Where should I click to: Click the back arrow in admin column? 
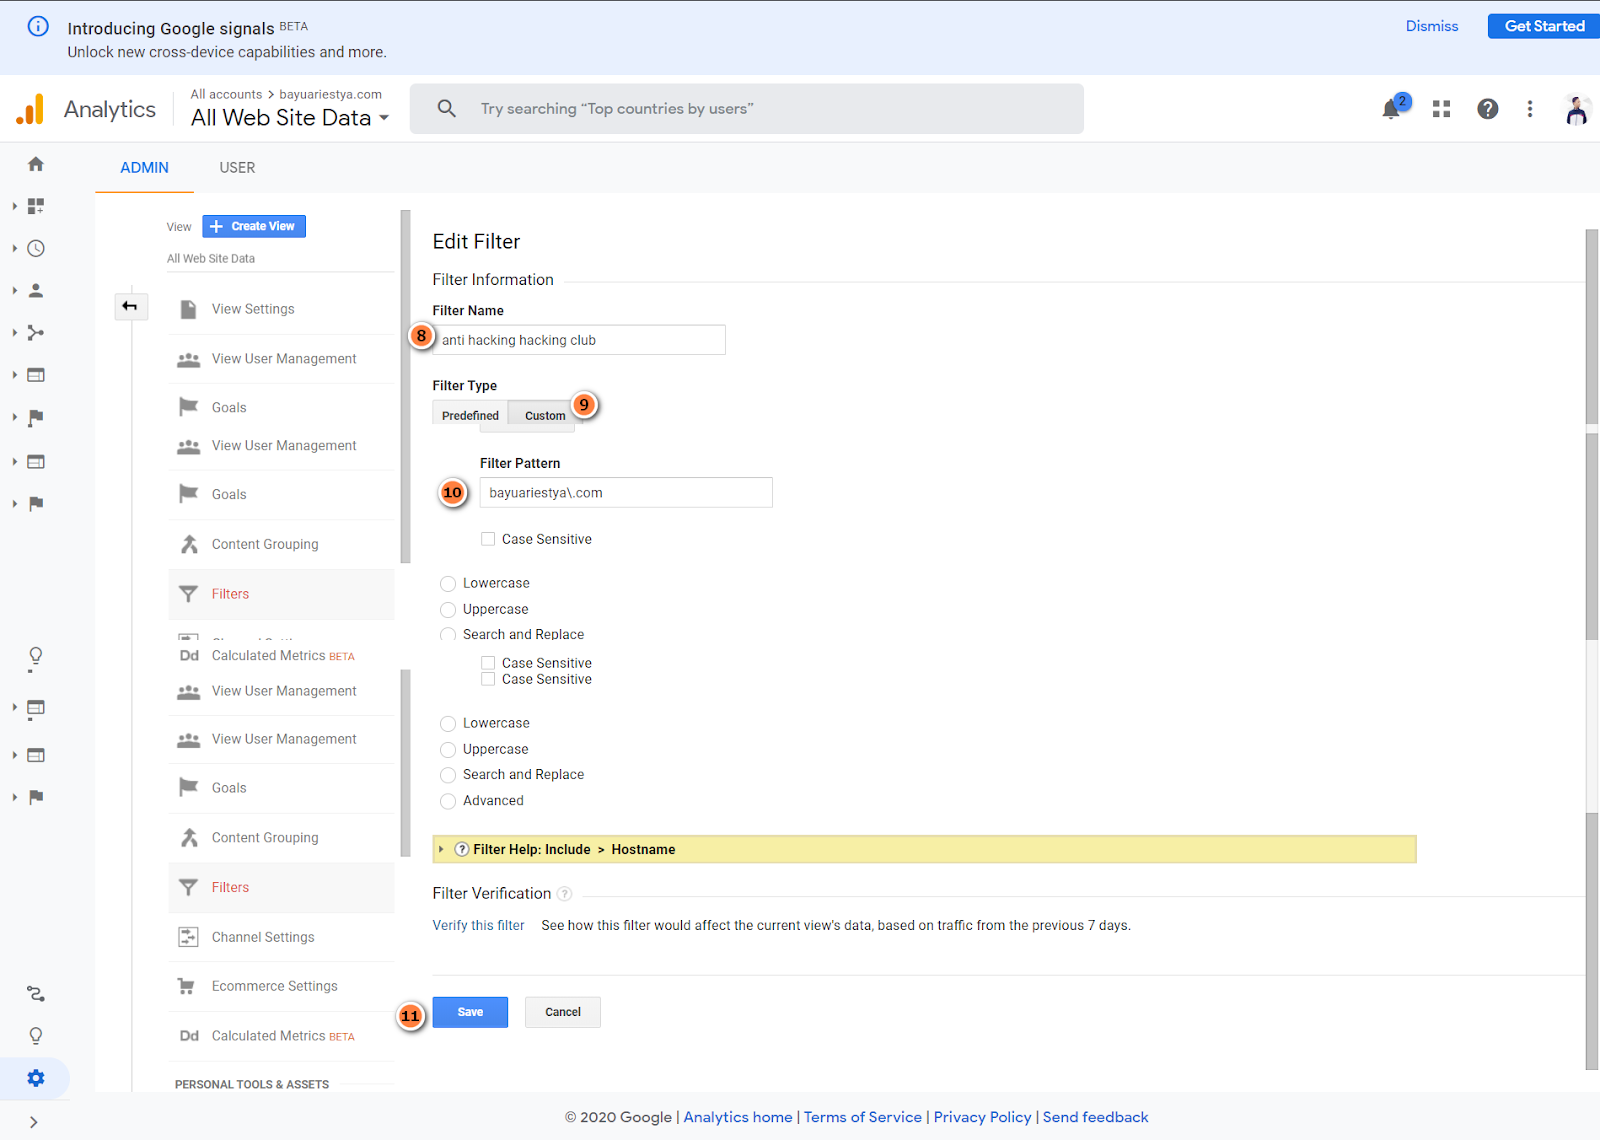click(x=130, y=306)
